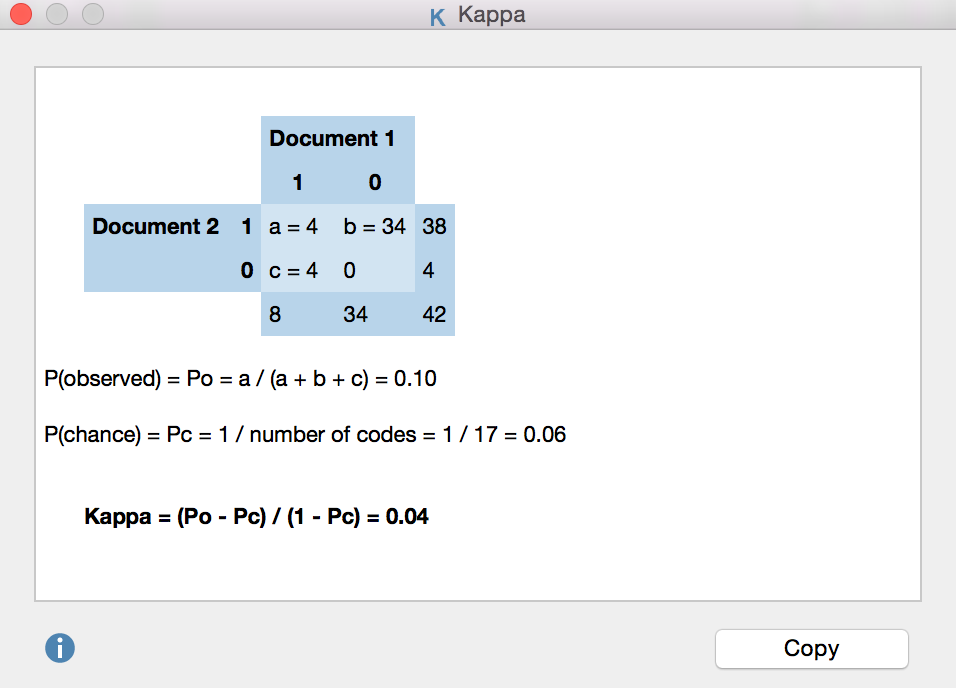
Task: Click the cell showing a = 4
Action: point(294,227)
